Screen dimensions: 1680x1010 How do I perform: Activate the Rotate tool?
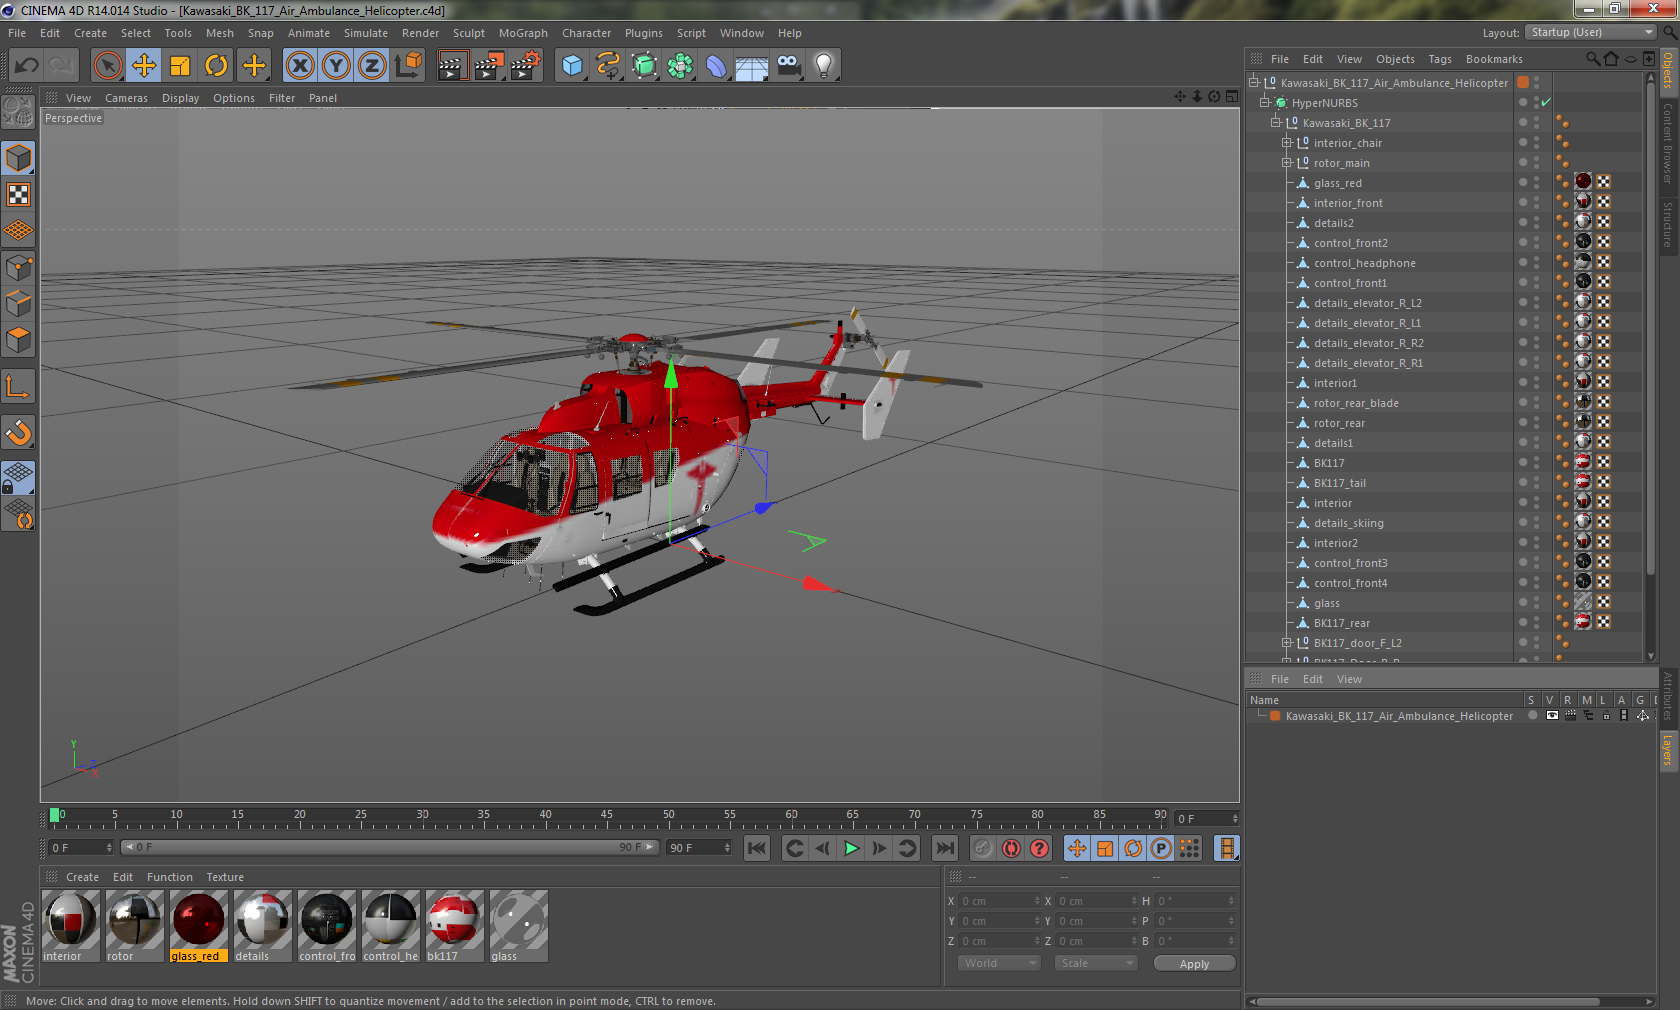coord(216,66)
